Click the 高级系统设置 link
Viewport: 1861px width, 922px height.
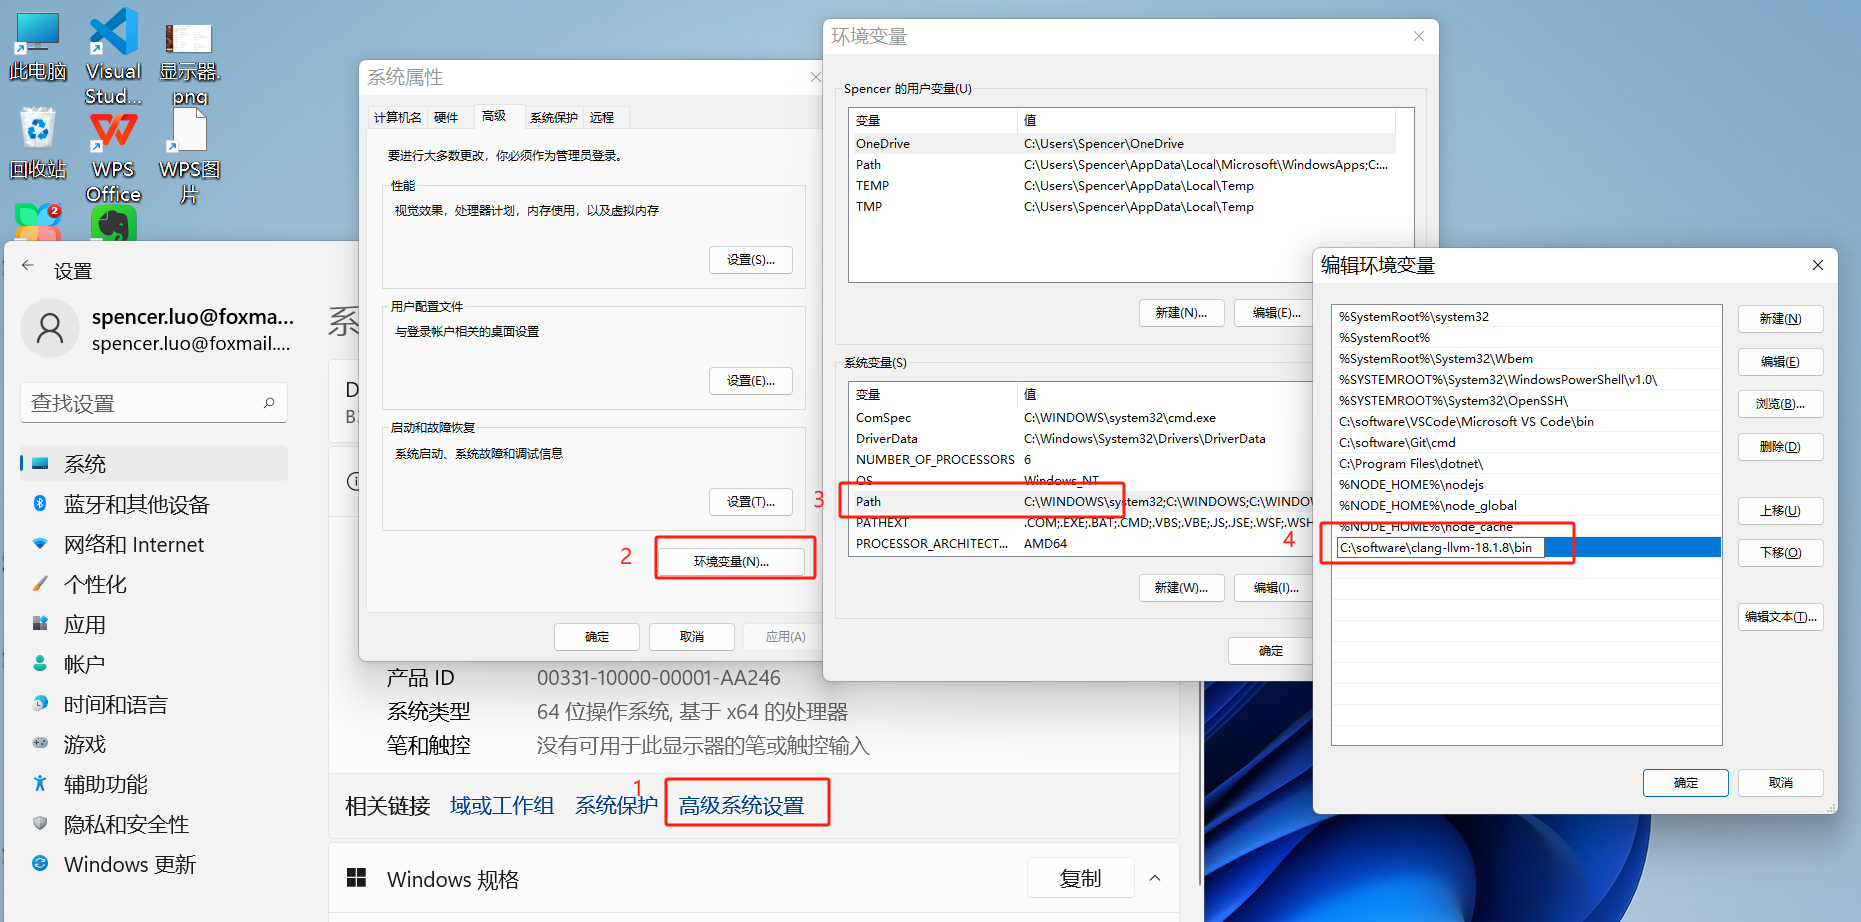tap(741, 806)
